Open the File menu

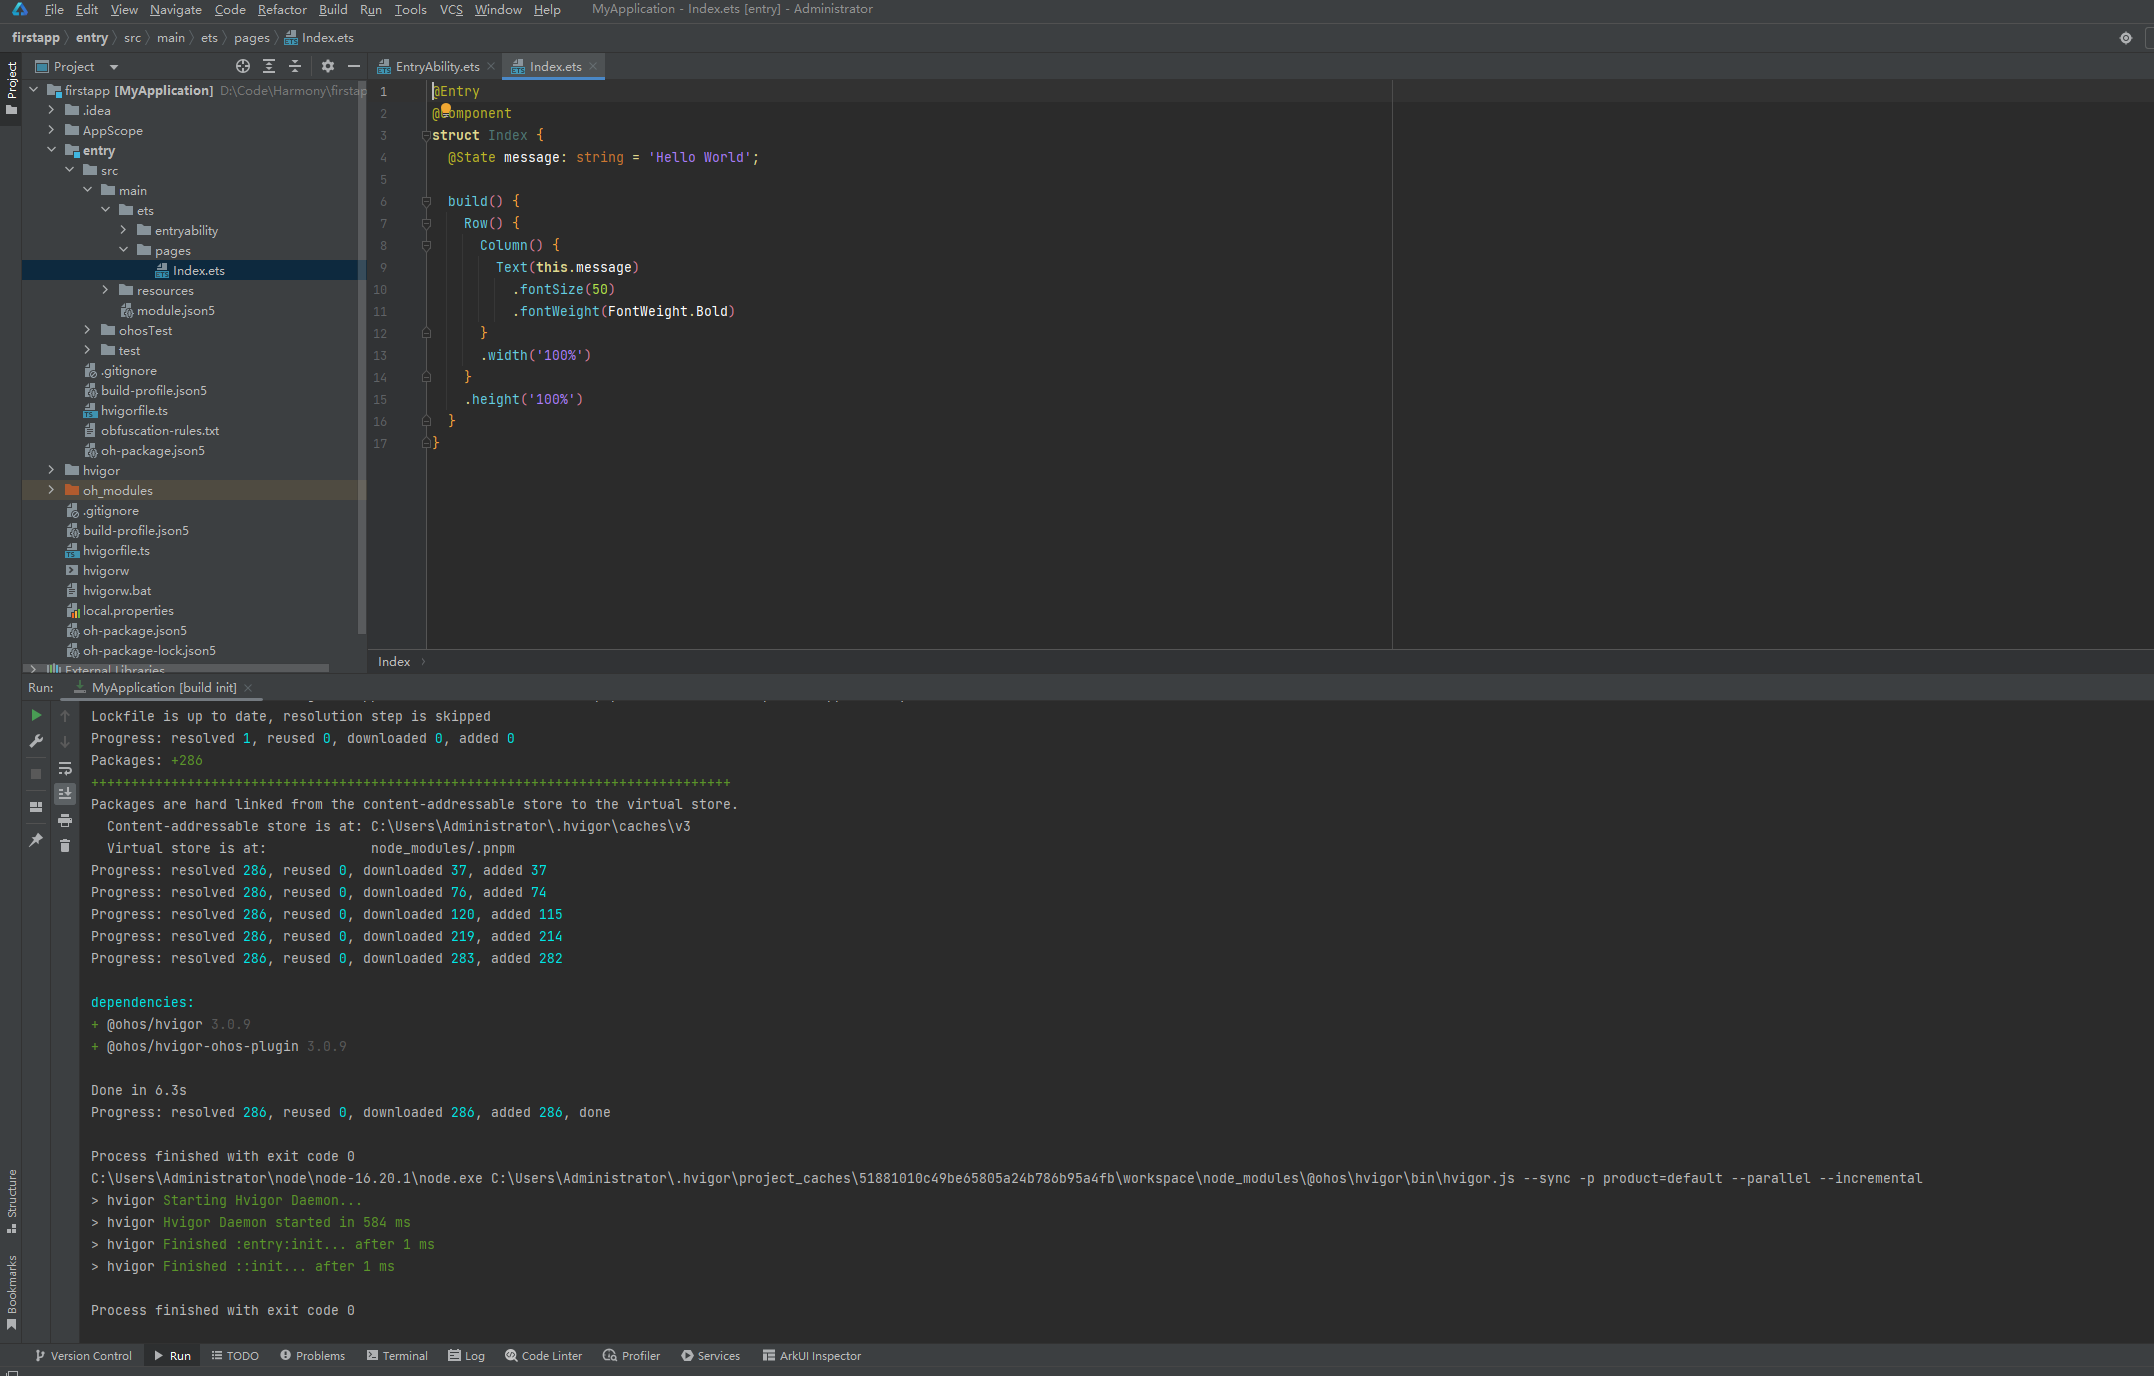(x=54, y=9)
